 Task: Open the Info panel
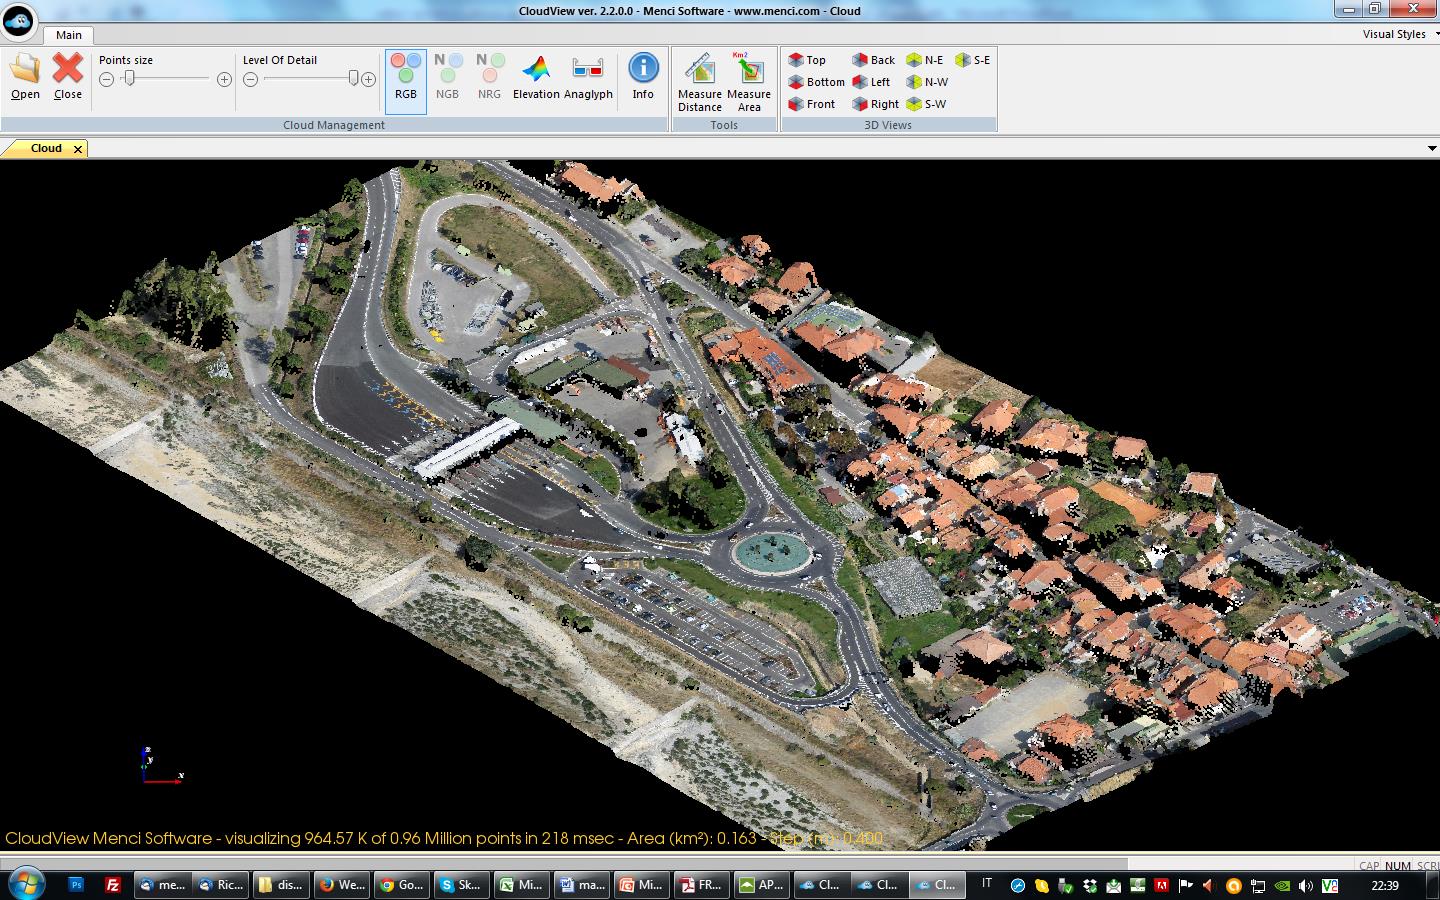(643, 78)
